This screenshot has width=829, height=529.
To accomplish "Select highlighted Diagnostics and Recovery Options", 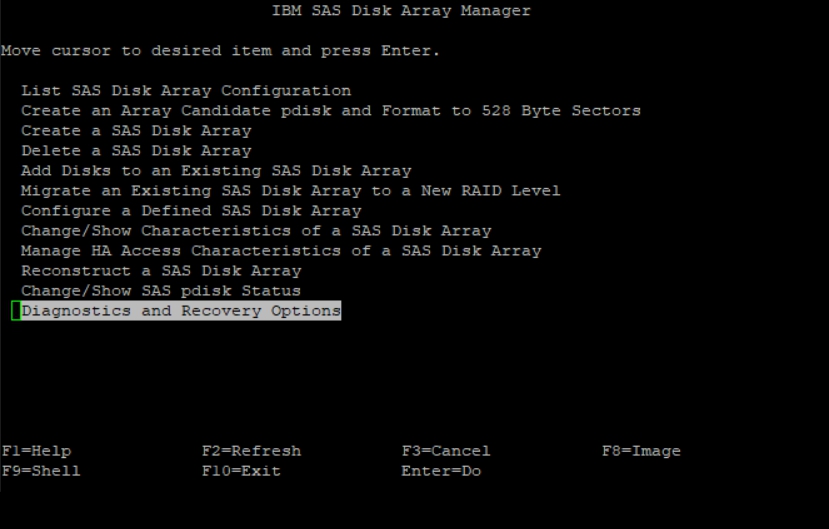I will (x=181, y=311).
